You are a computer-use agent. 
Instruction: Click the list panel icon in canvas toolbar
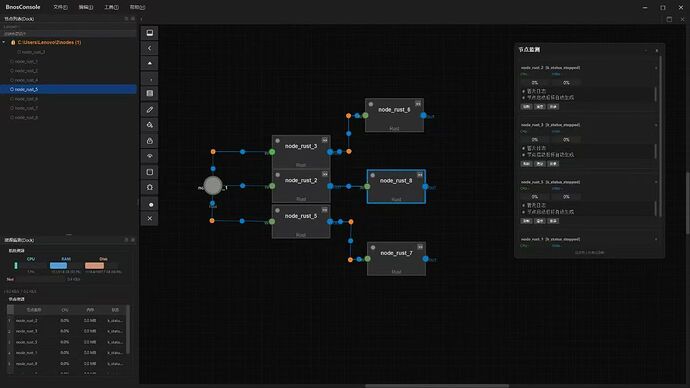pos(150,93)
